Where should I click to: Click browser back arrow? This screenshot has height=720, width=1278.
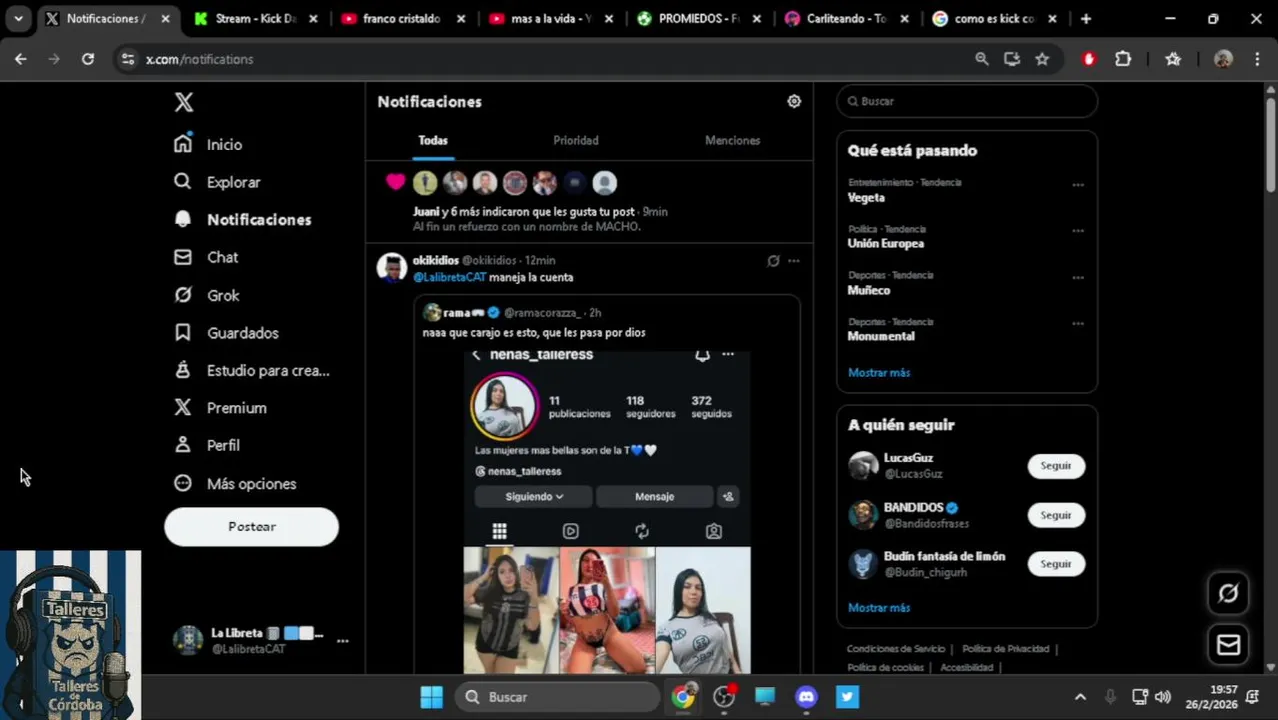point(21,59)
